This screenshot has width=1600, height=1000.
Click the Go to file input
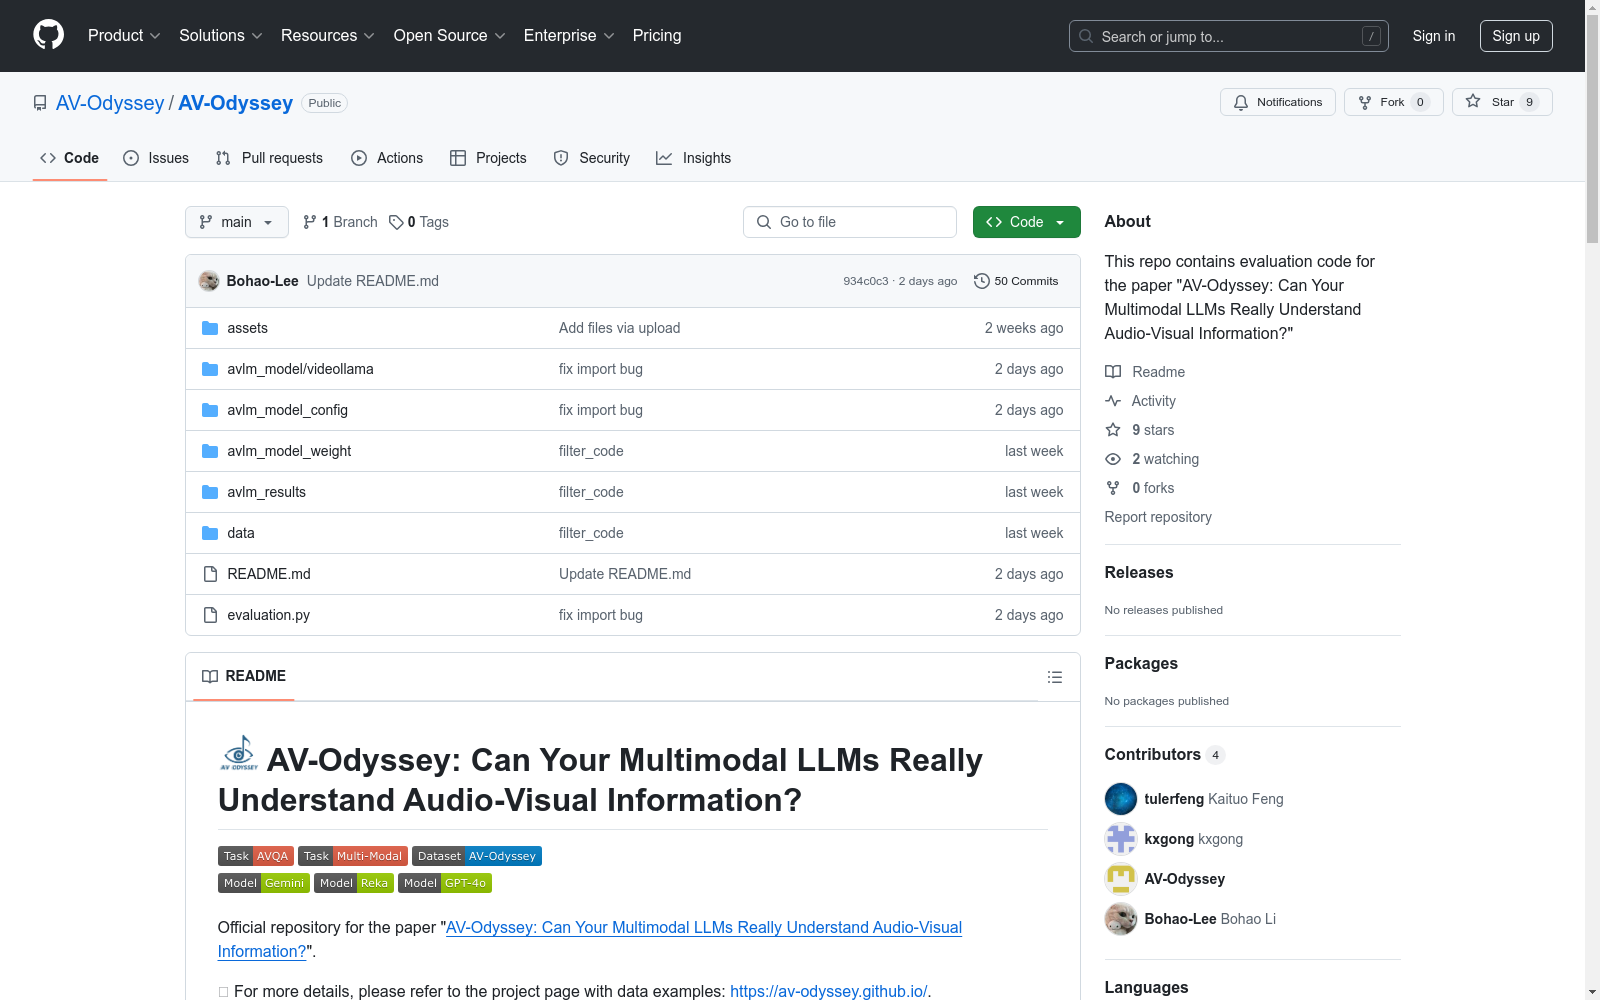850,222
